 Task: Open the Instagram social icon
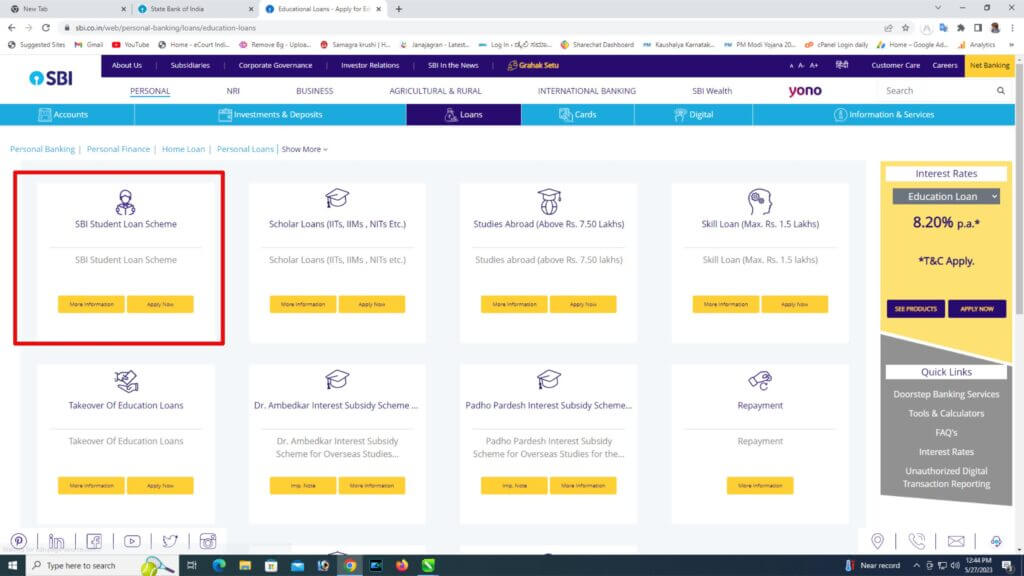pos(208,541)
